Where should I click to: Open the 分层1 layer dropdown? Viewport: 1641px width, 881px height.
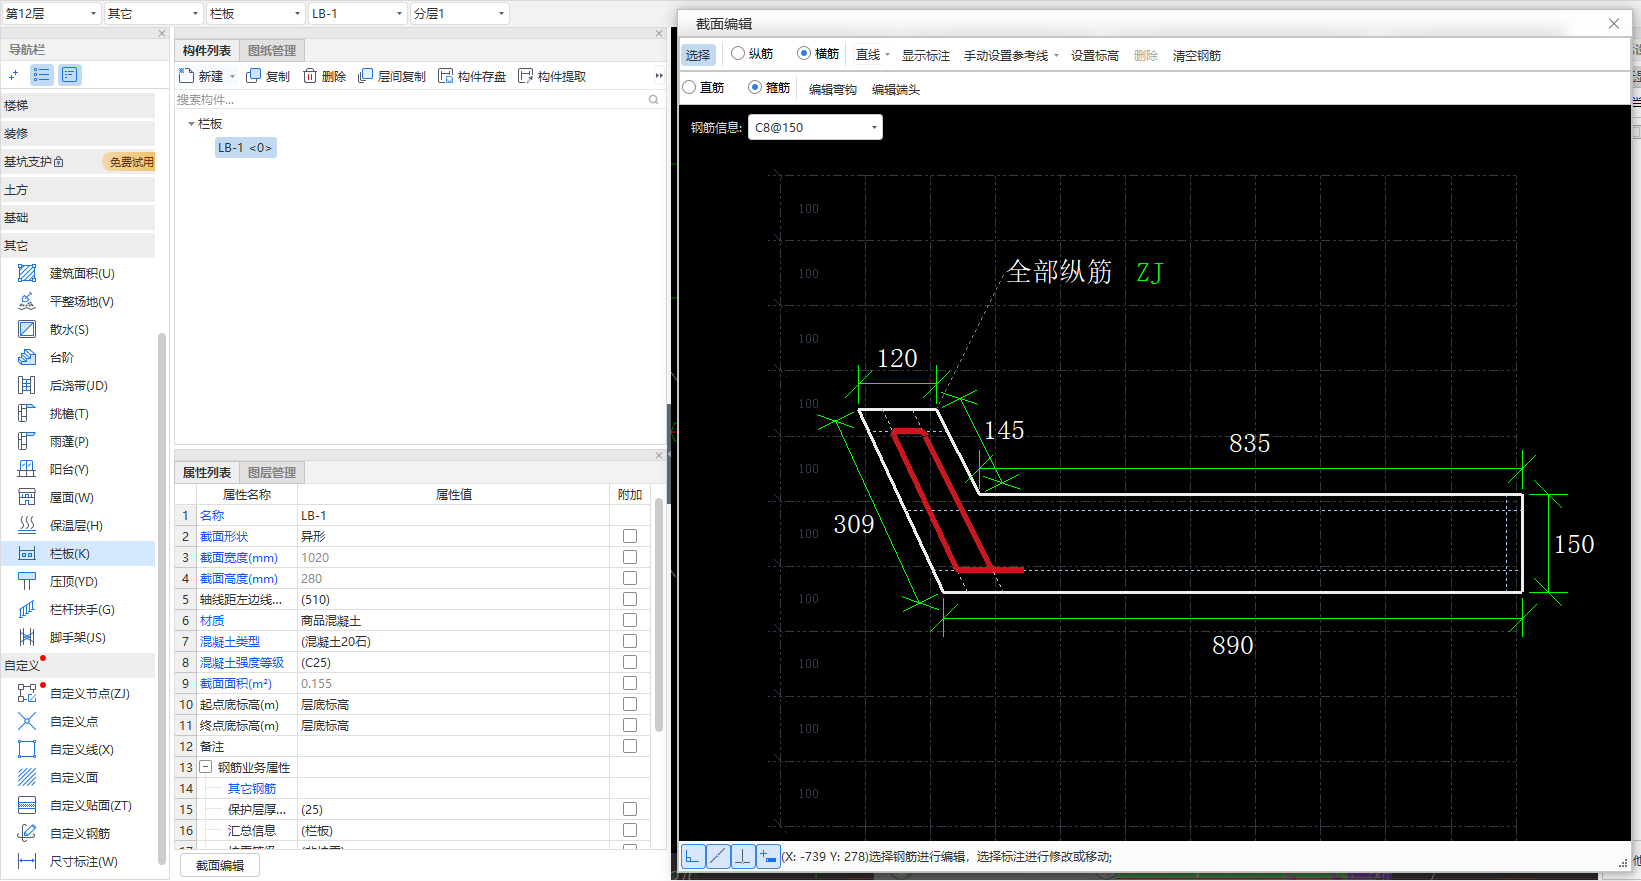pyautogui.click(x=459, y=13)
